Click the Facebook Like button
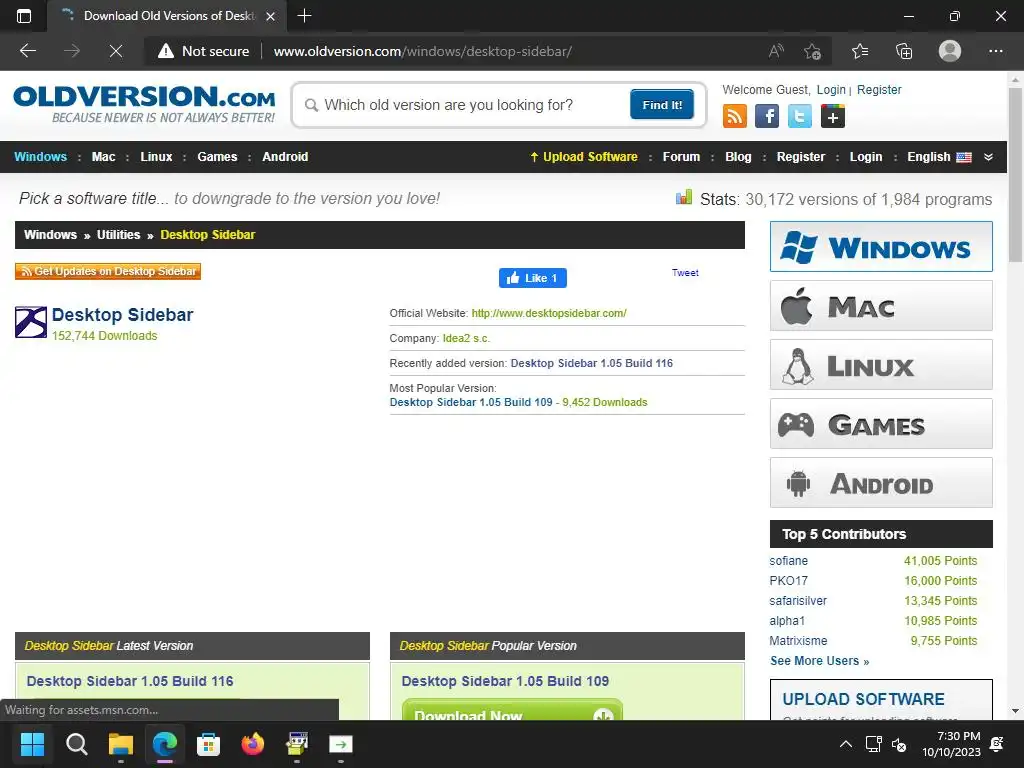 tap(532, 278)
